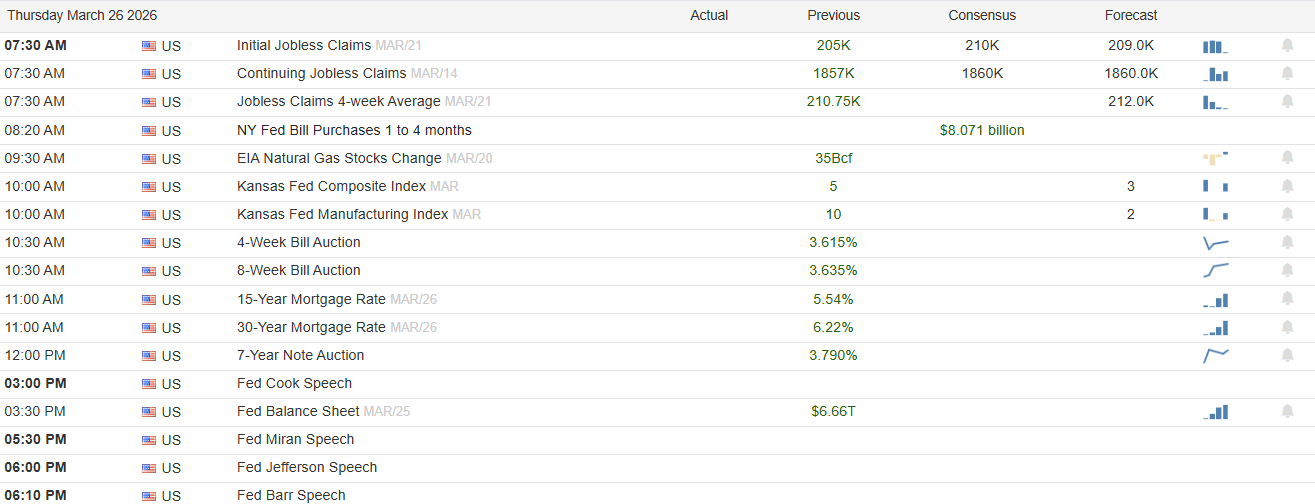Click the alert bell for Continuing Jobless Claims
This screenshot has height=504, width=1315.
pos(1287,74)
